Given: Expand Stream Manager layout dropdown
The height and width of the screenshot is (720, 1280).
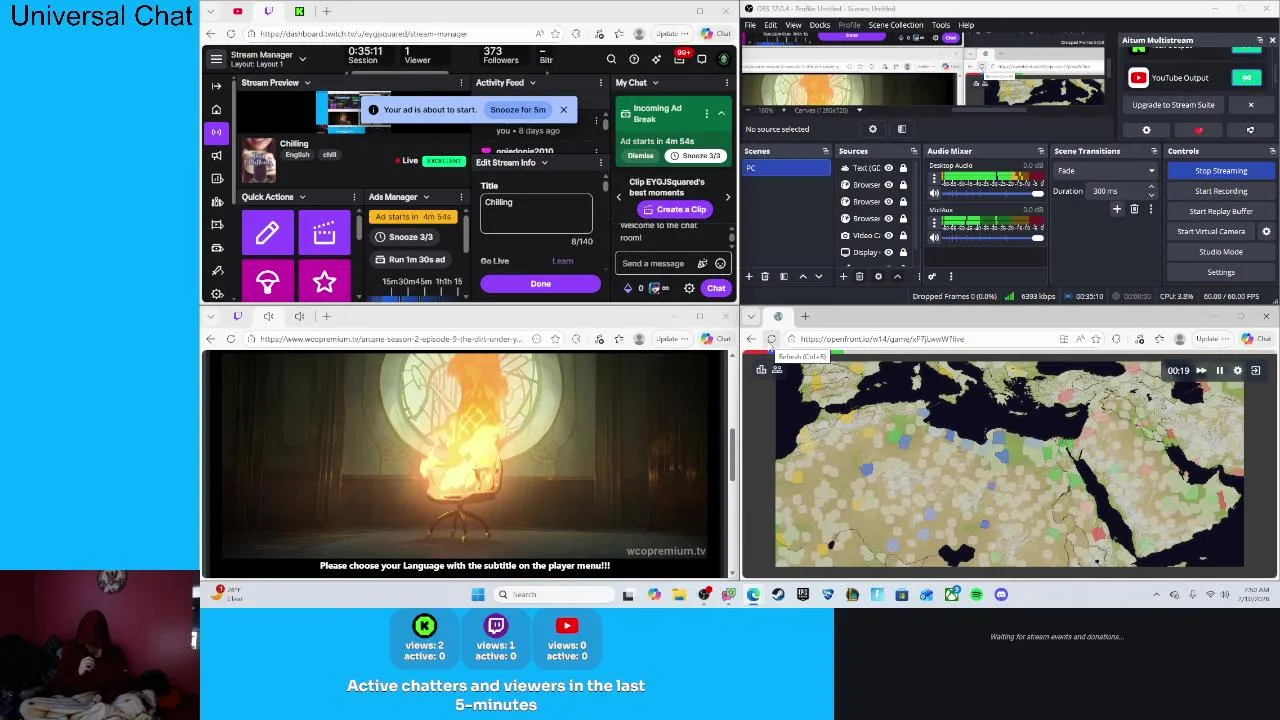Looking at the screenshot, I should click(302, 60).
